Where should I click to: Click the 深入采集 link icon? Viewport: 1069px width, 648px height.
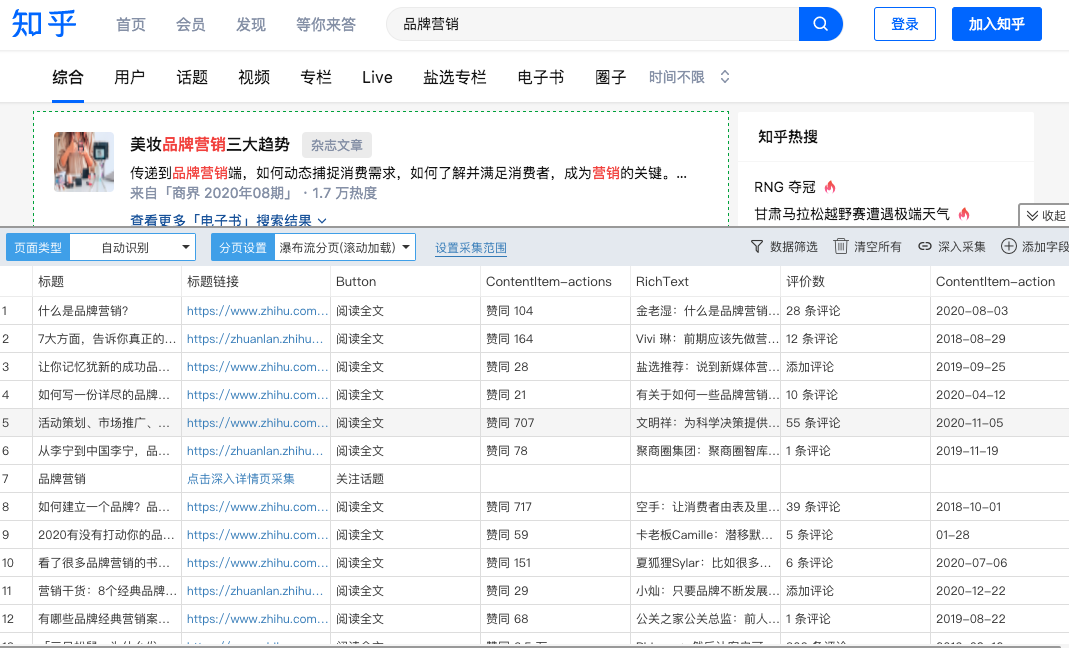(925, 247)
